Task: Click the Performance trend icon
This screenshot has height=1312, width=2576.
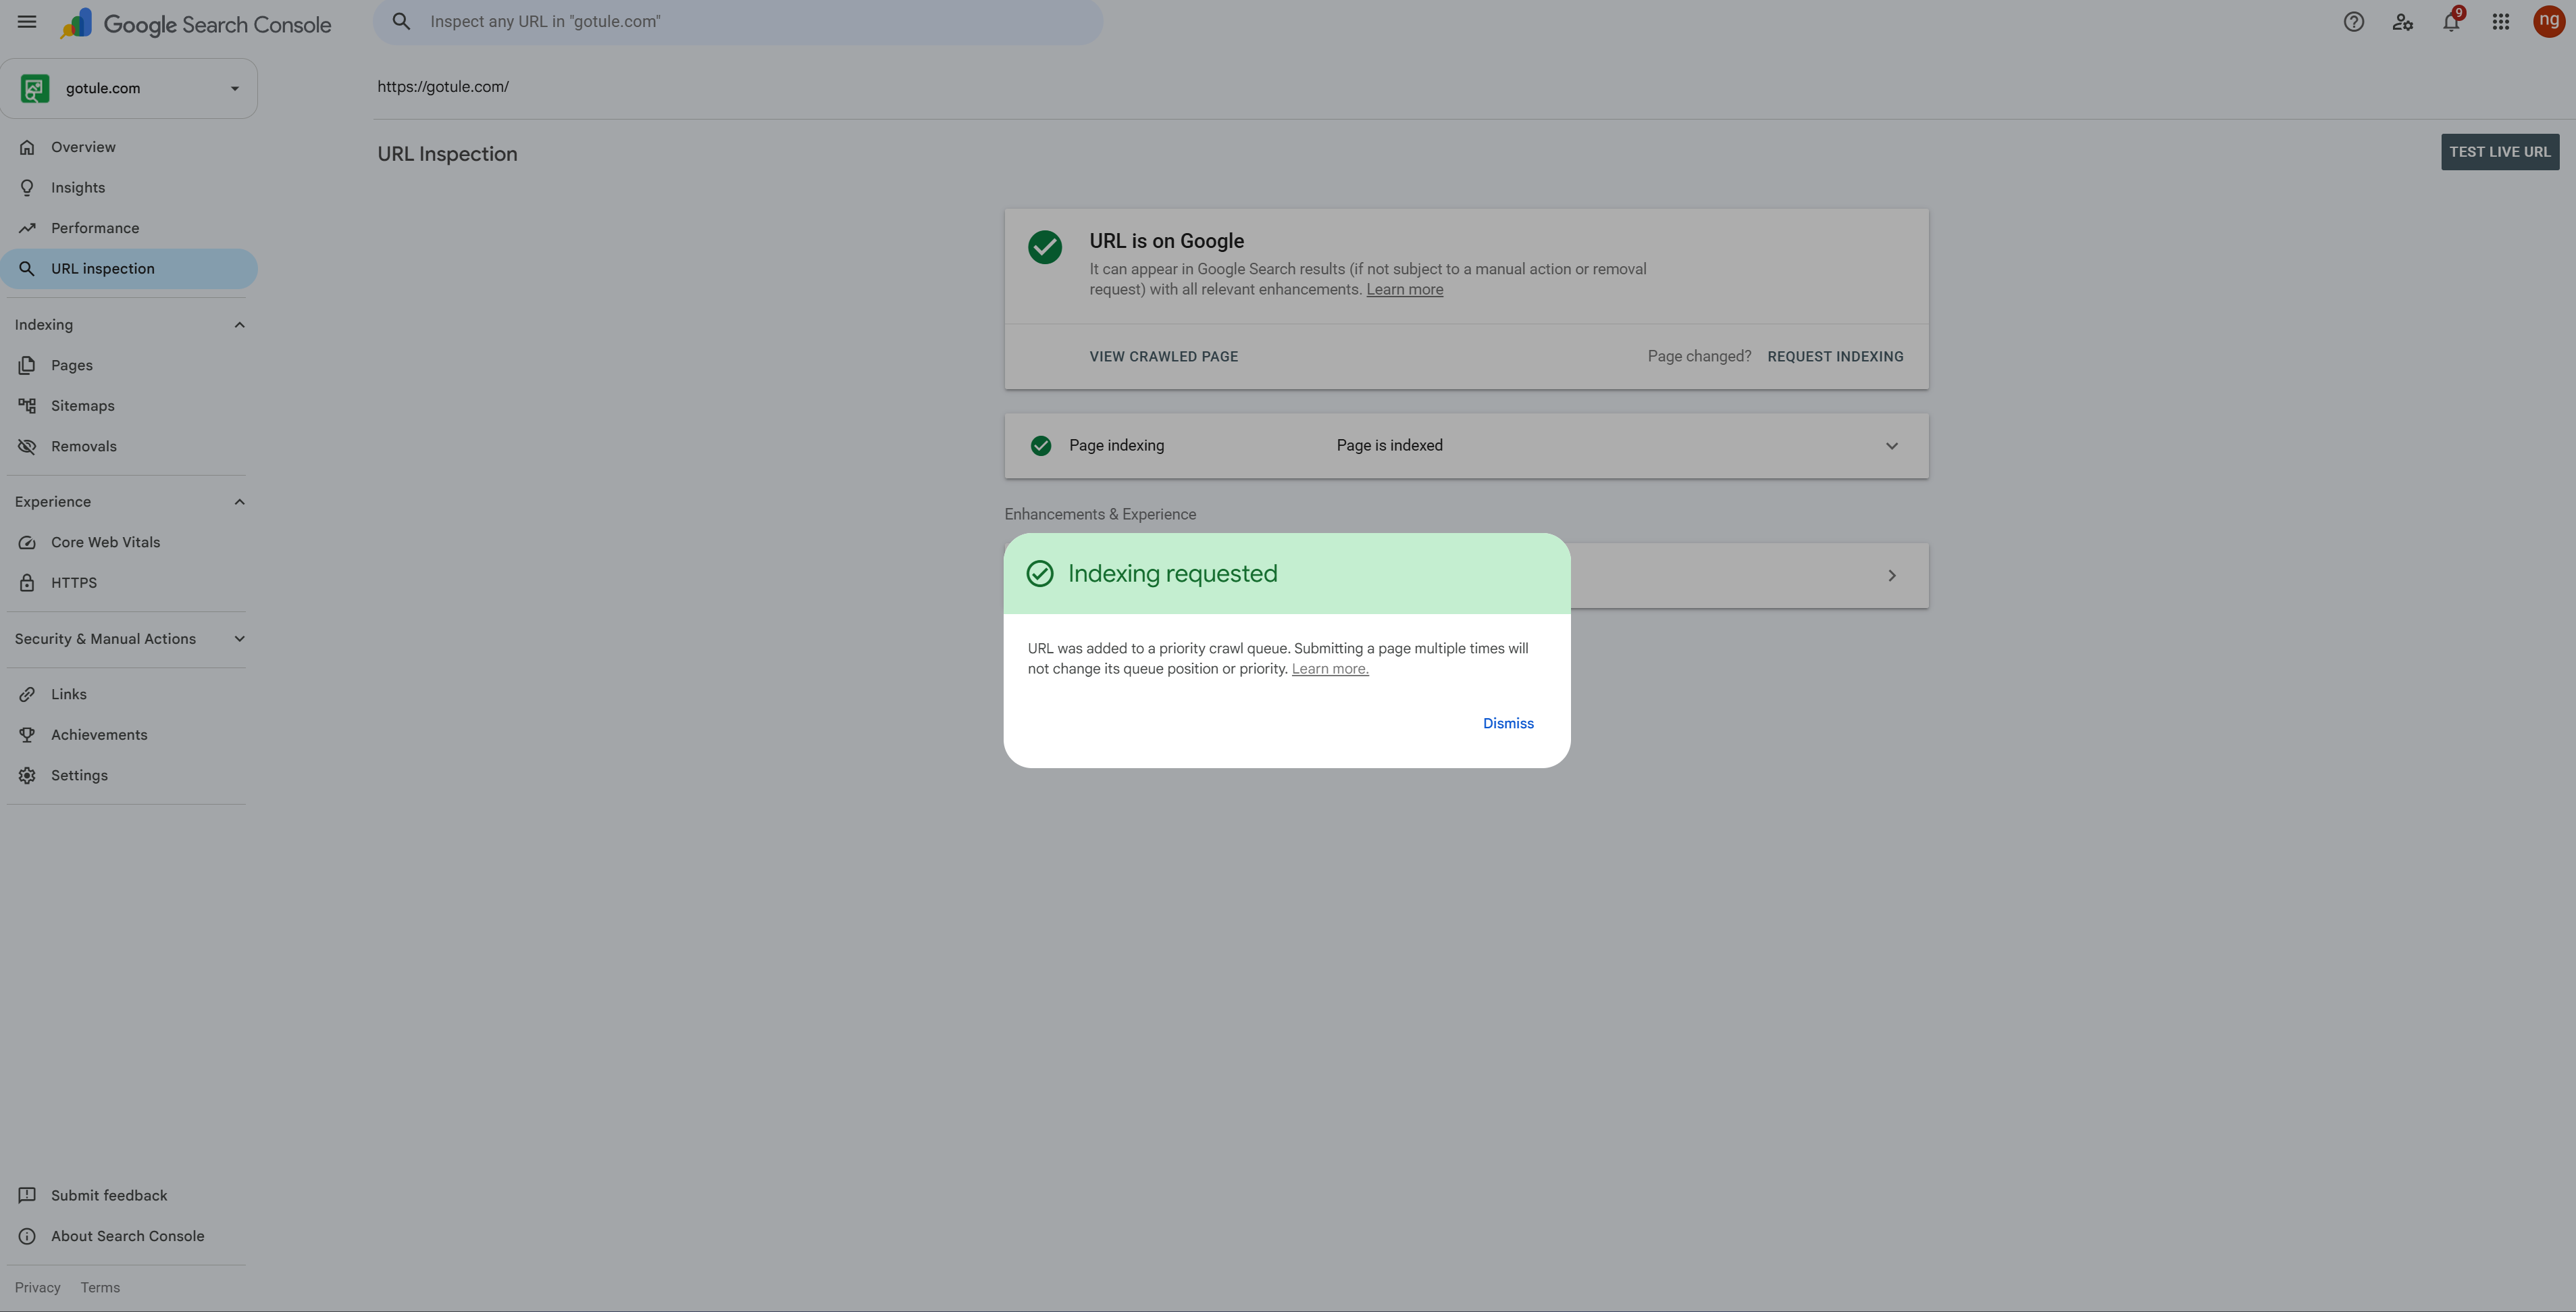Action: tap(27, 228)
